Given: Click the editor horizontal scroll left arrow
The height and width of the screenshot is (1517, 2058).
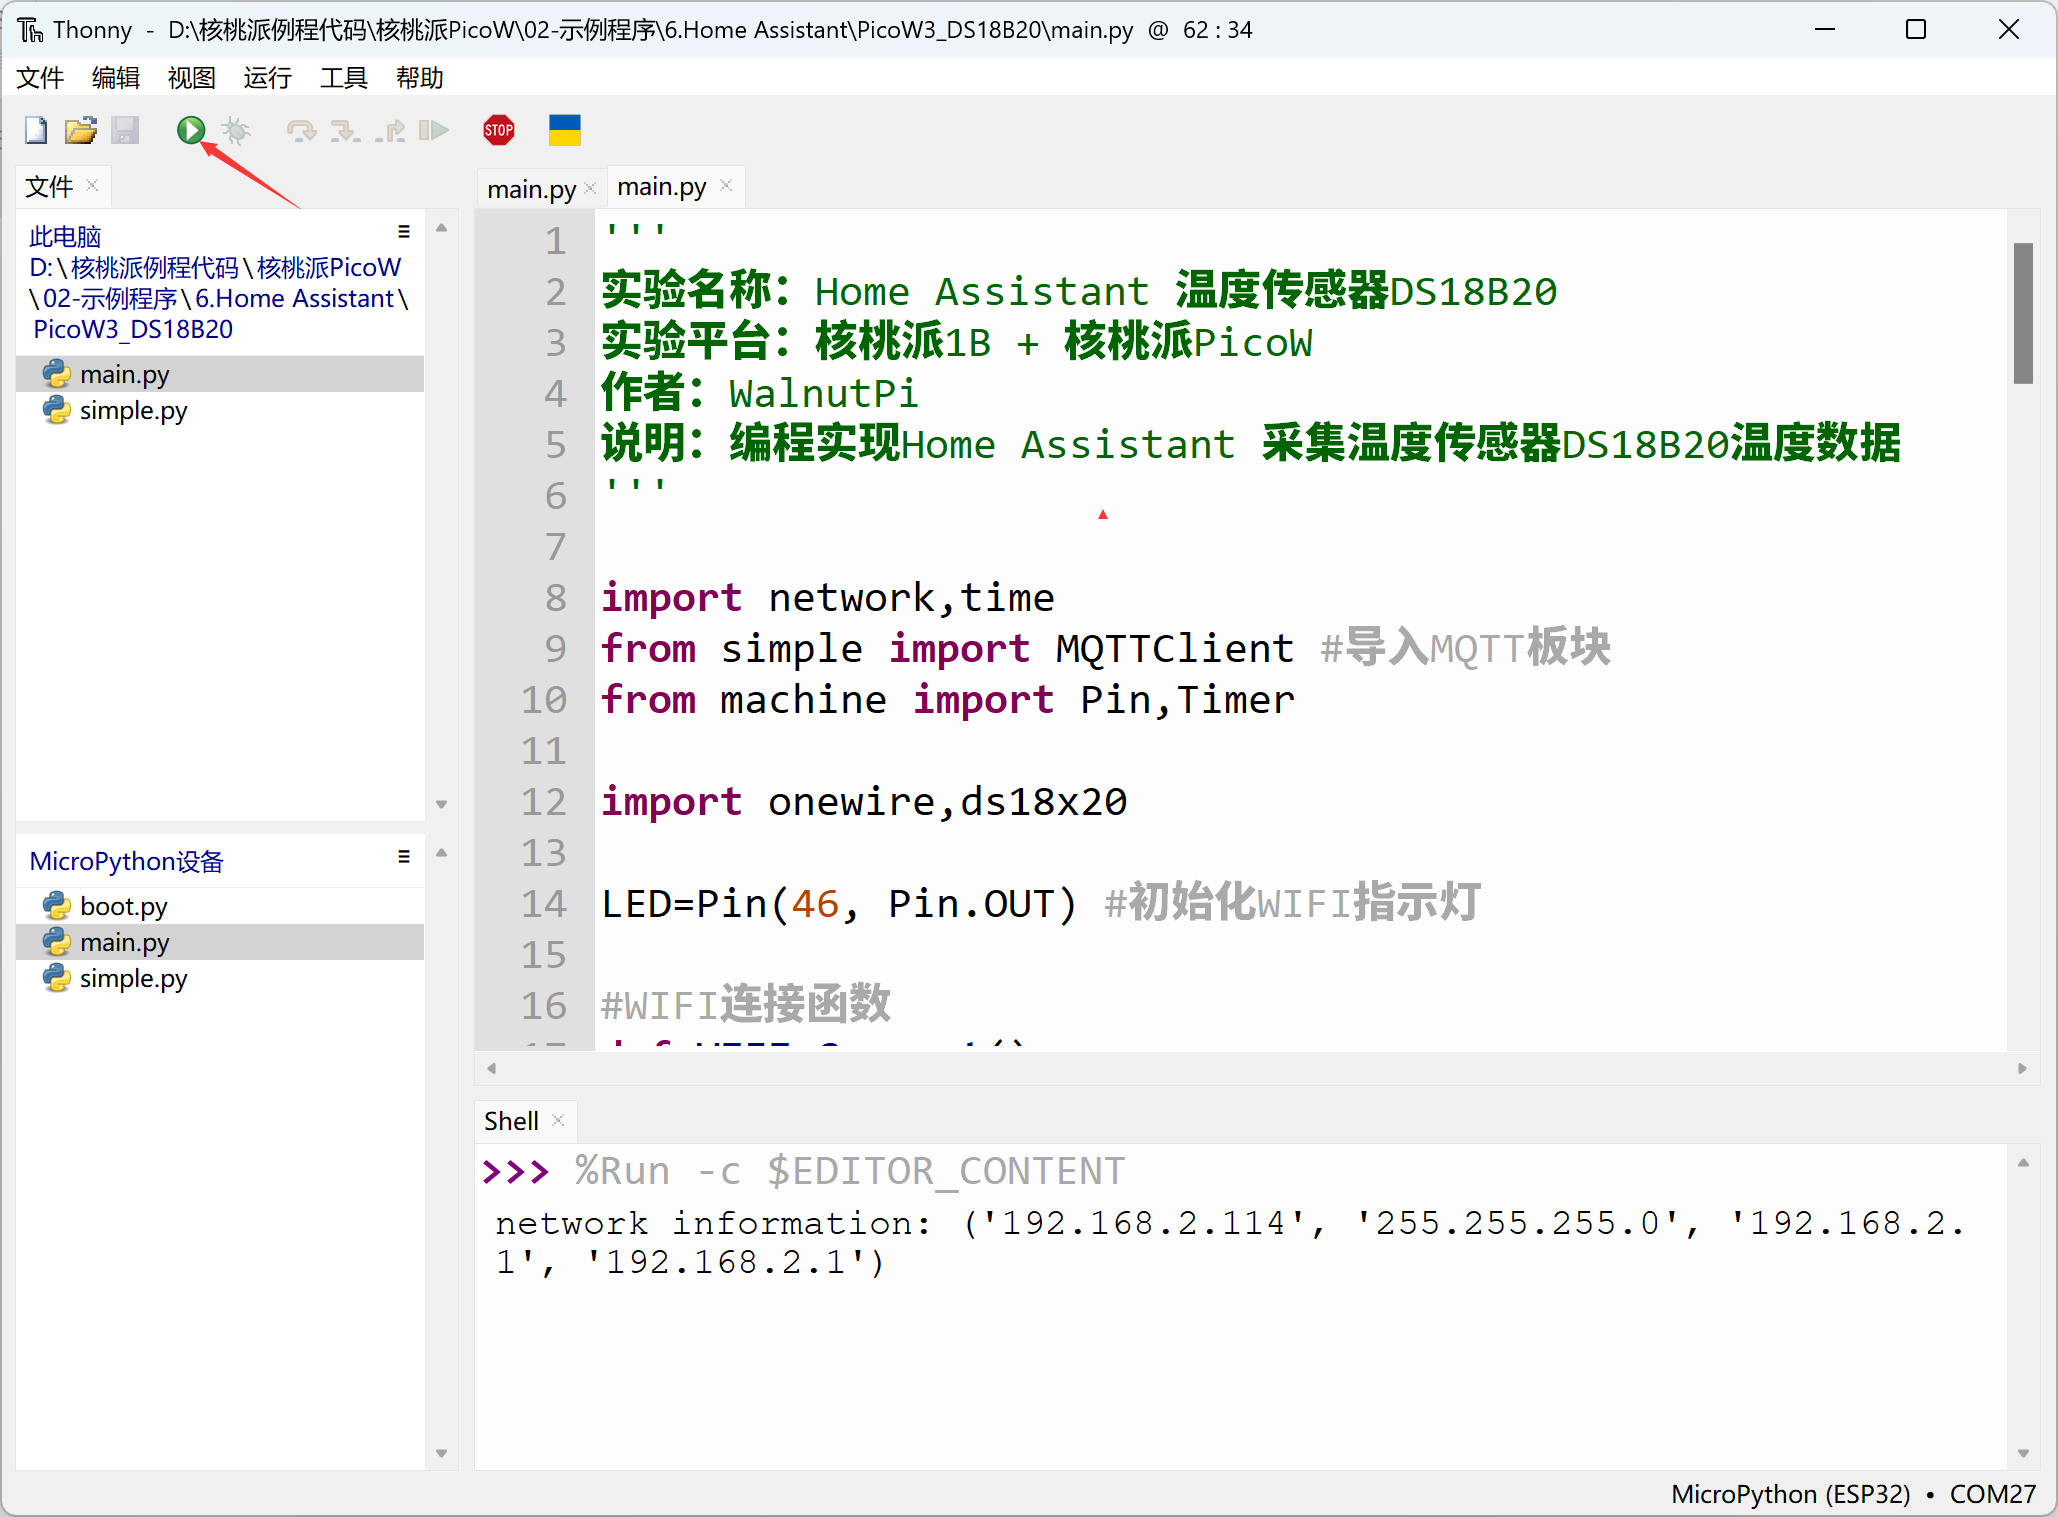Looking at the screenshot, I should [491, 1068].
